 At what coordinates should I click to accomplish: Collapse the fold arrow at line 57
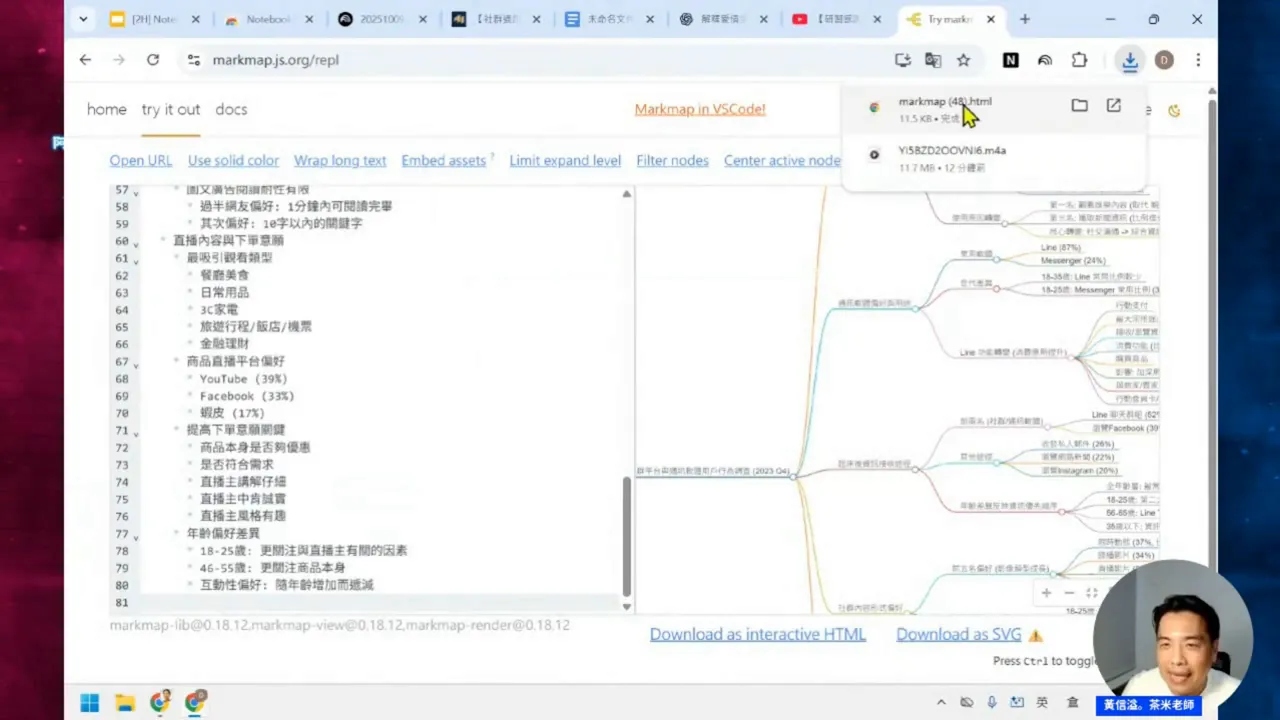136,191
